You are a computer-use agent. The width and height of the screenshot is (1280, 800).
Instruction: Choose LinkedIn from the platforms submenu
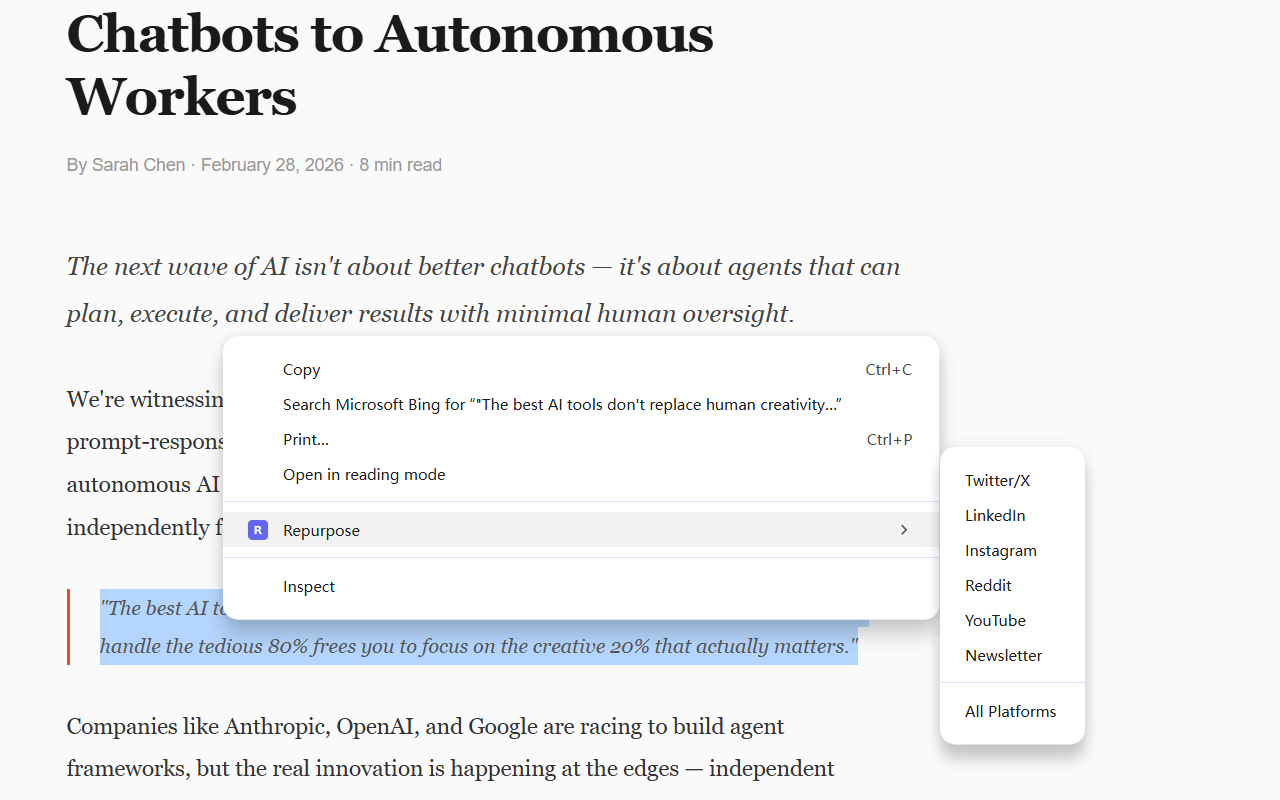click(995, 515)
